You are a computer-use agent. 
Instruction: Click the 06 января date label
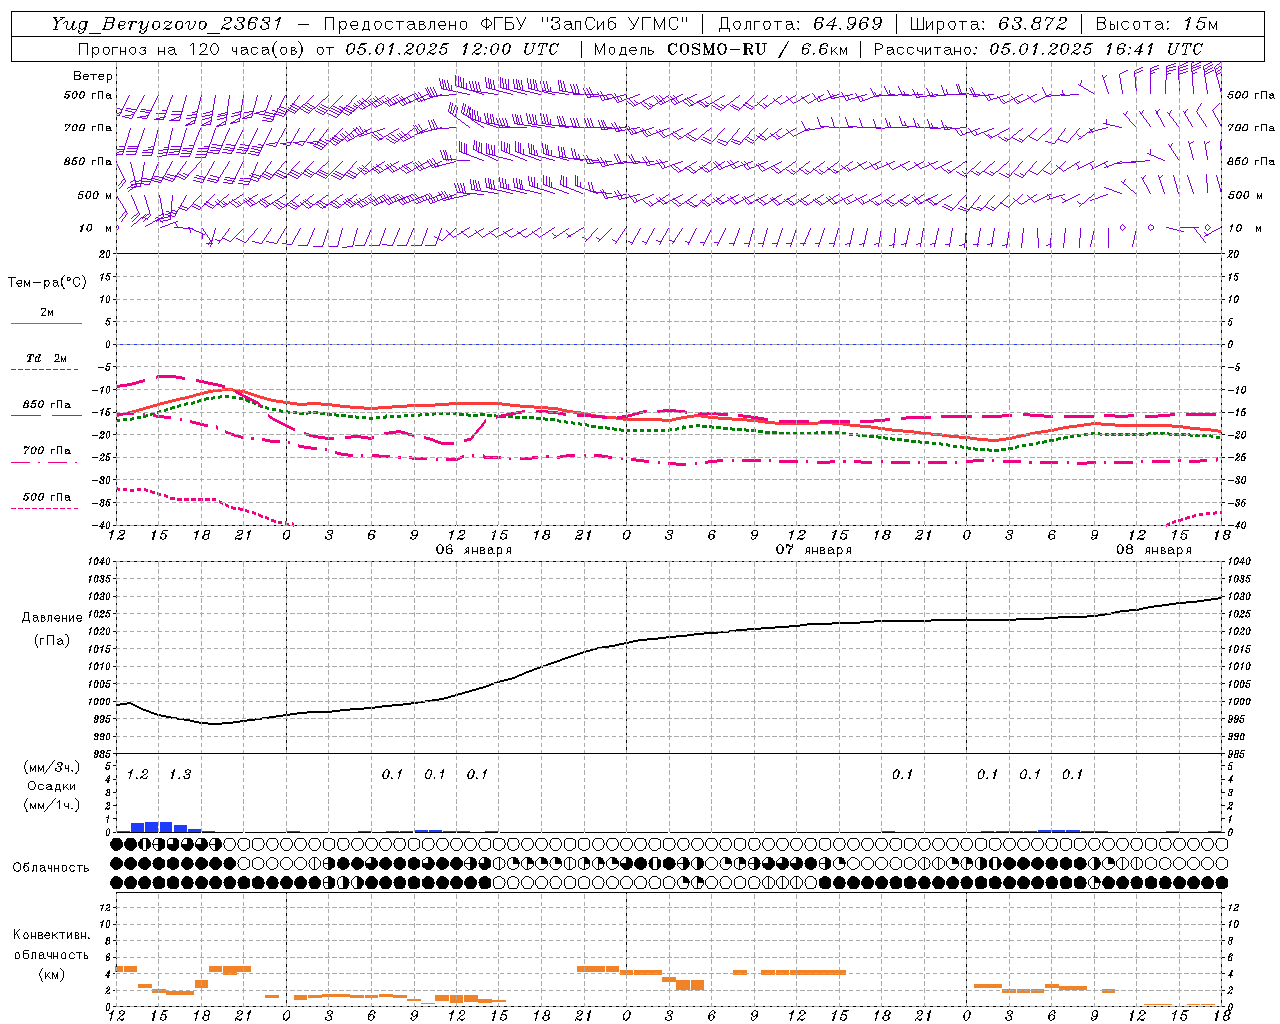pos(474,550)
